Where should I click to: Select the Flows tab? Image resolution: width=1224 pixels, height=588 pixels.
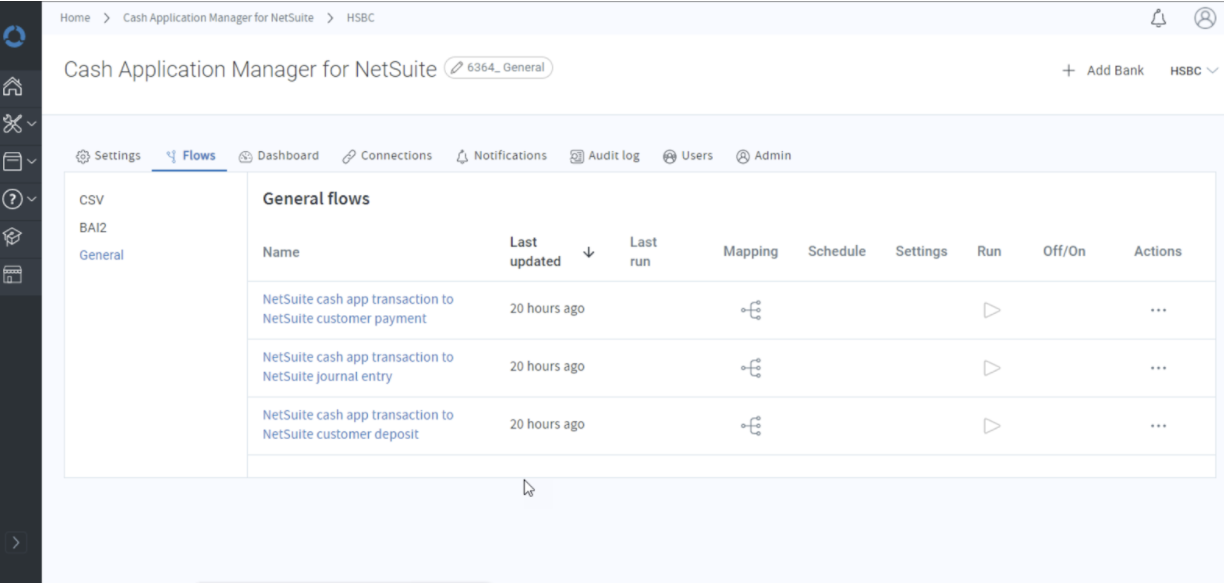click(190, 156)
